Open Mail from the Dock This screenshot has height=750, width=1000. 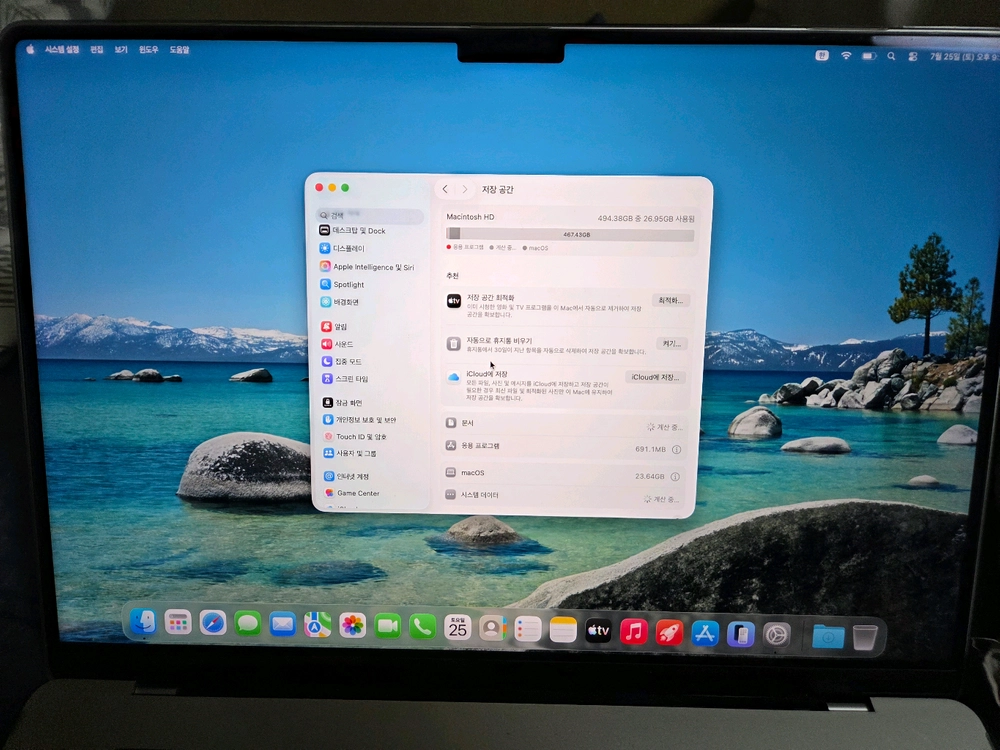(x=282, y=624)
